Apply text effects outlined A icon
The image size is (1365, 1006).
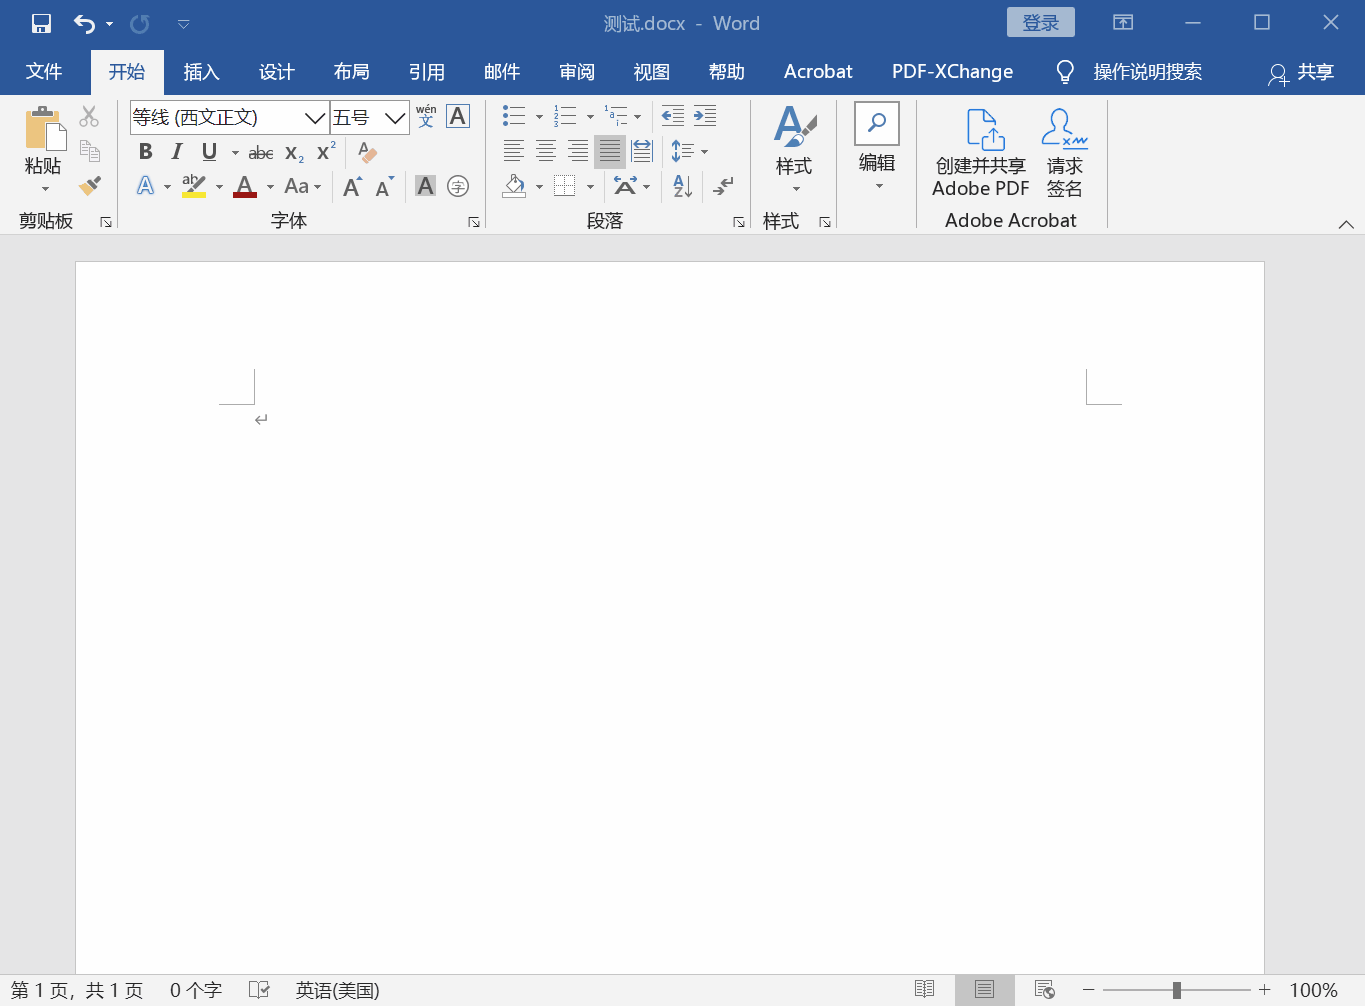click(146, 186)
